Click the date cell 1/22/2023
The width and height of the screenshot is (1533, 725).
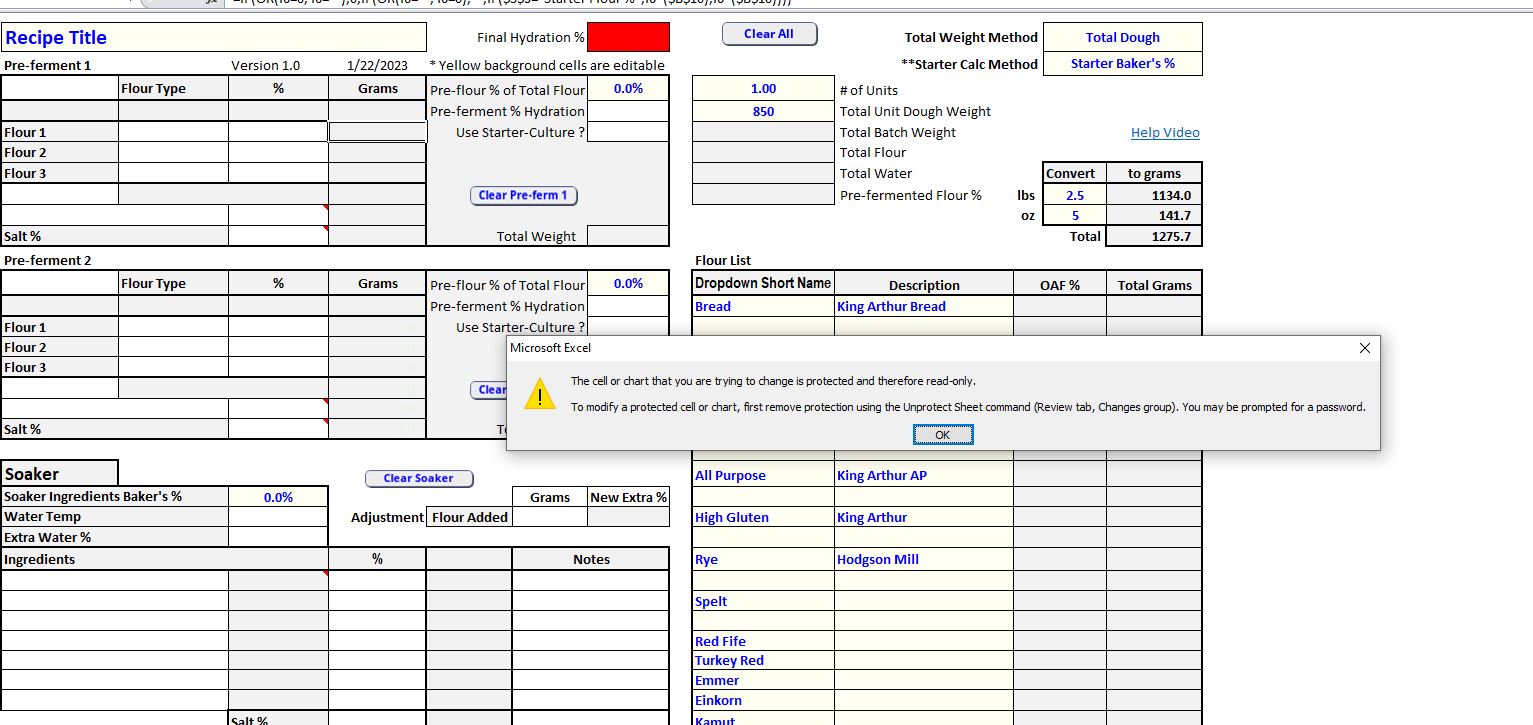pyautogui.click(x=377, y=65)
